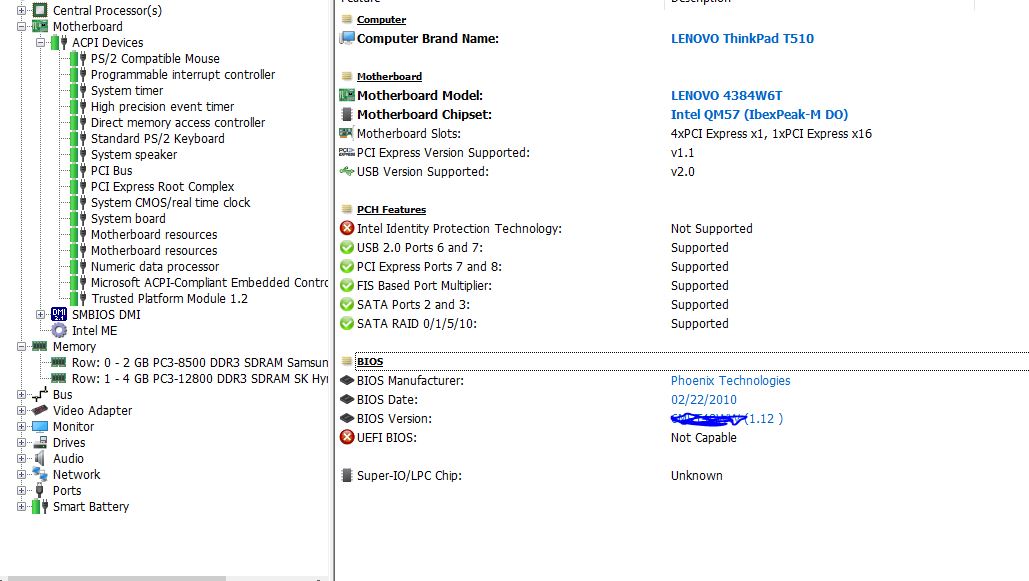Select Standard PS/2 Keyboard item
The height and width of the screenshot is (581, 1029).
pyautogui.click(x=158, y=139)
